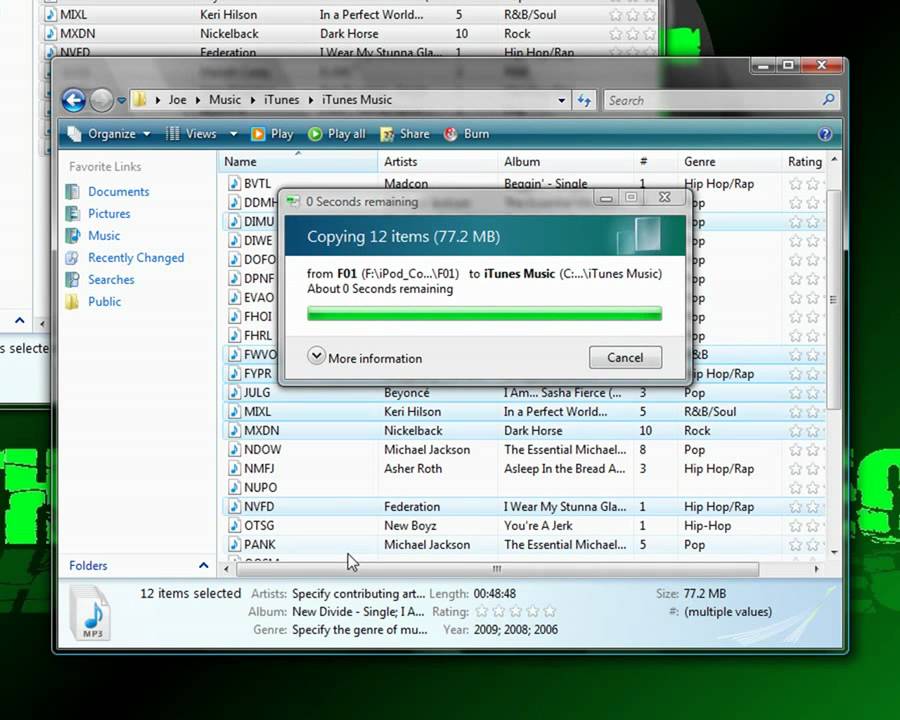Edit the Artists field in details pane
The height and width of the screenshot is (720, 900).
pyautogui.click(x=358, y=594)
